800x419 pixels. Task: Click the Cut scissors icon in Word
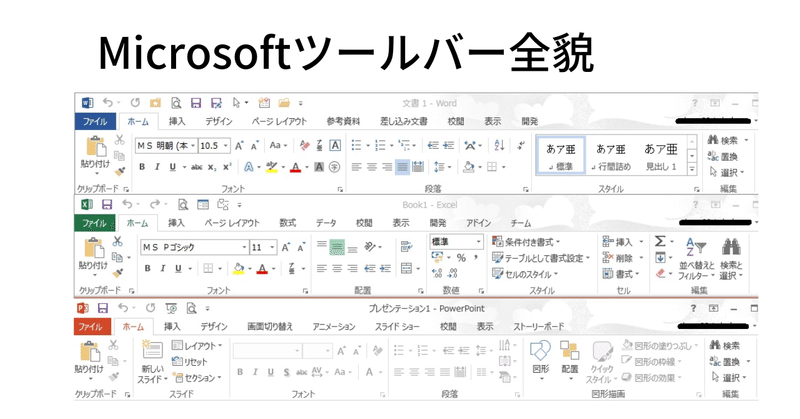point(119,139)
